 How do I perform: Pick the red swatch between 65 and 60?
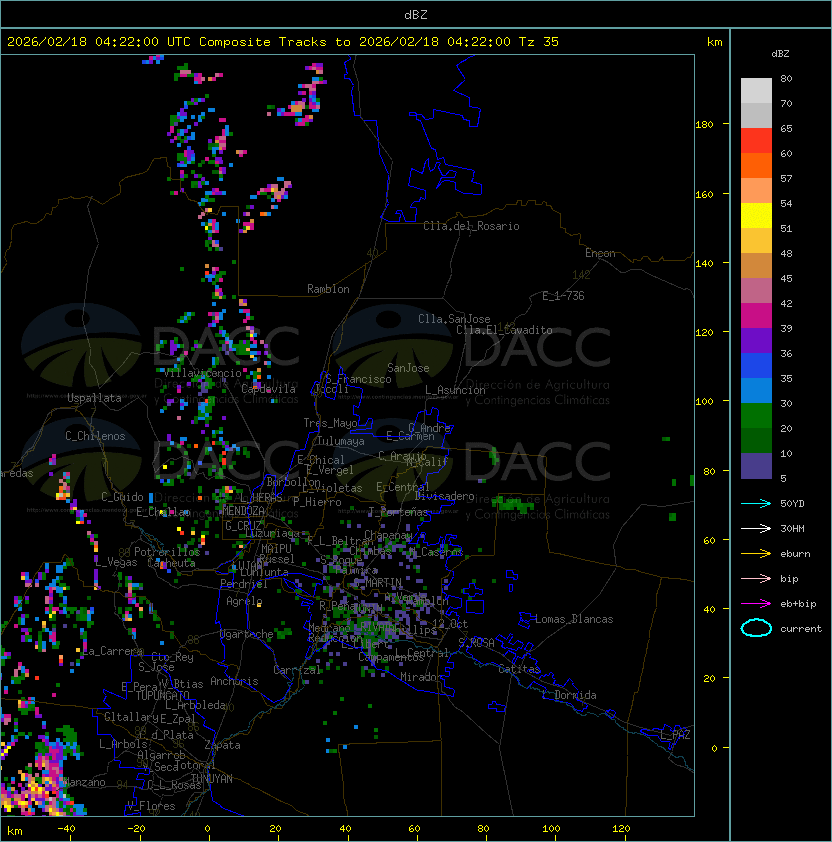click(x=756, y=141)
